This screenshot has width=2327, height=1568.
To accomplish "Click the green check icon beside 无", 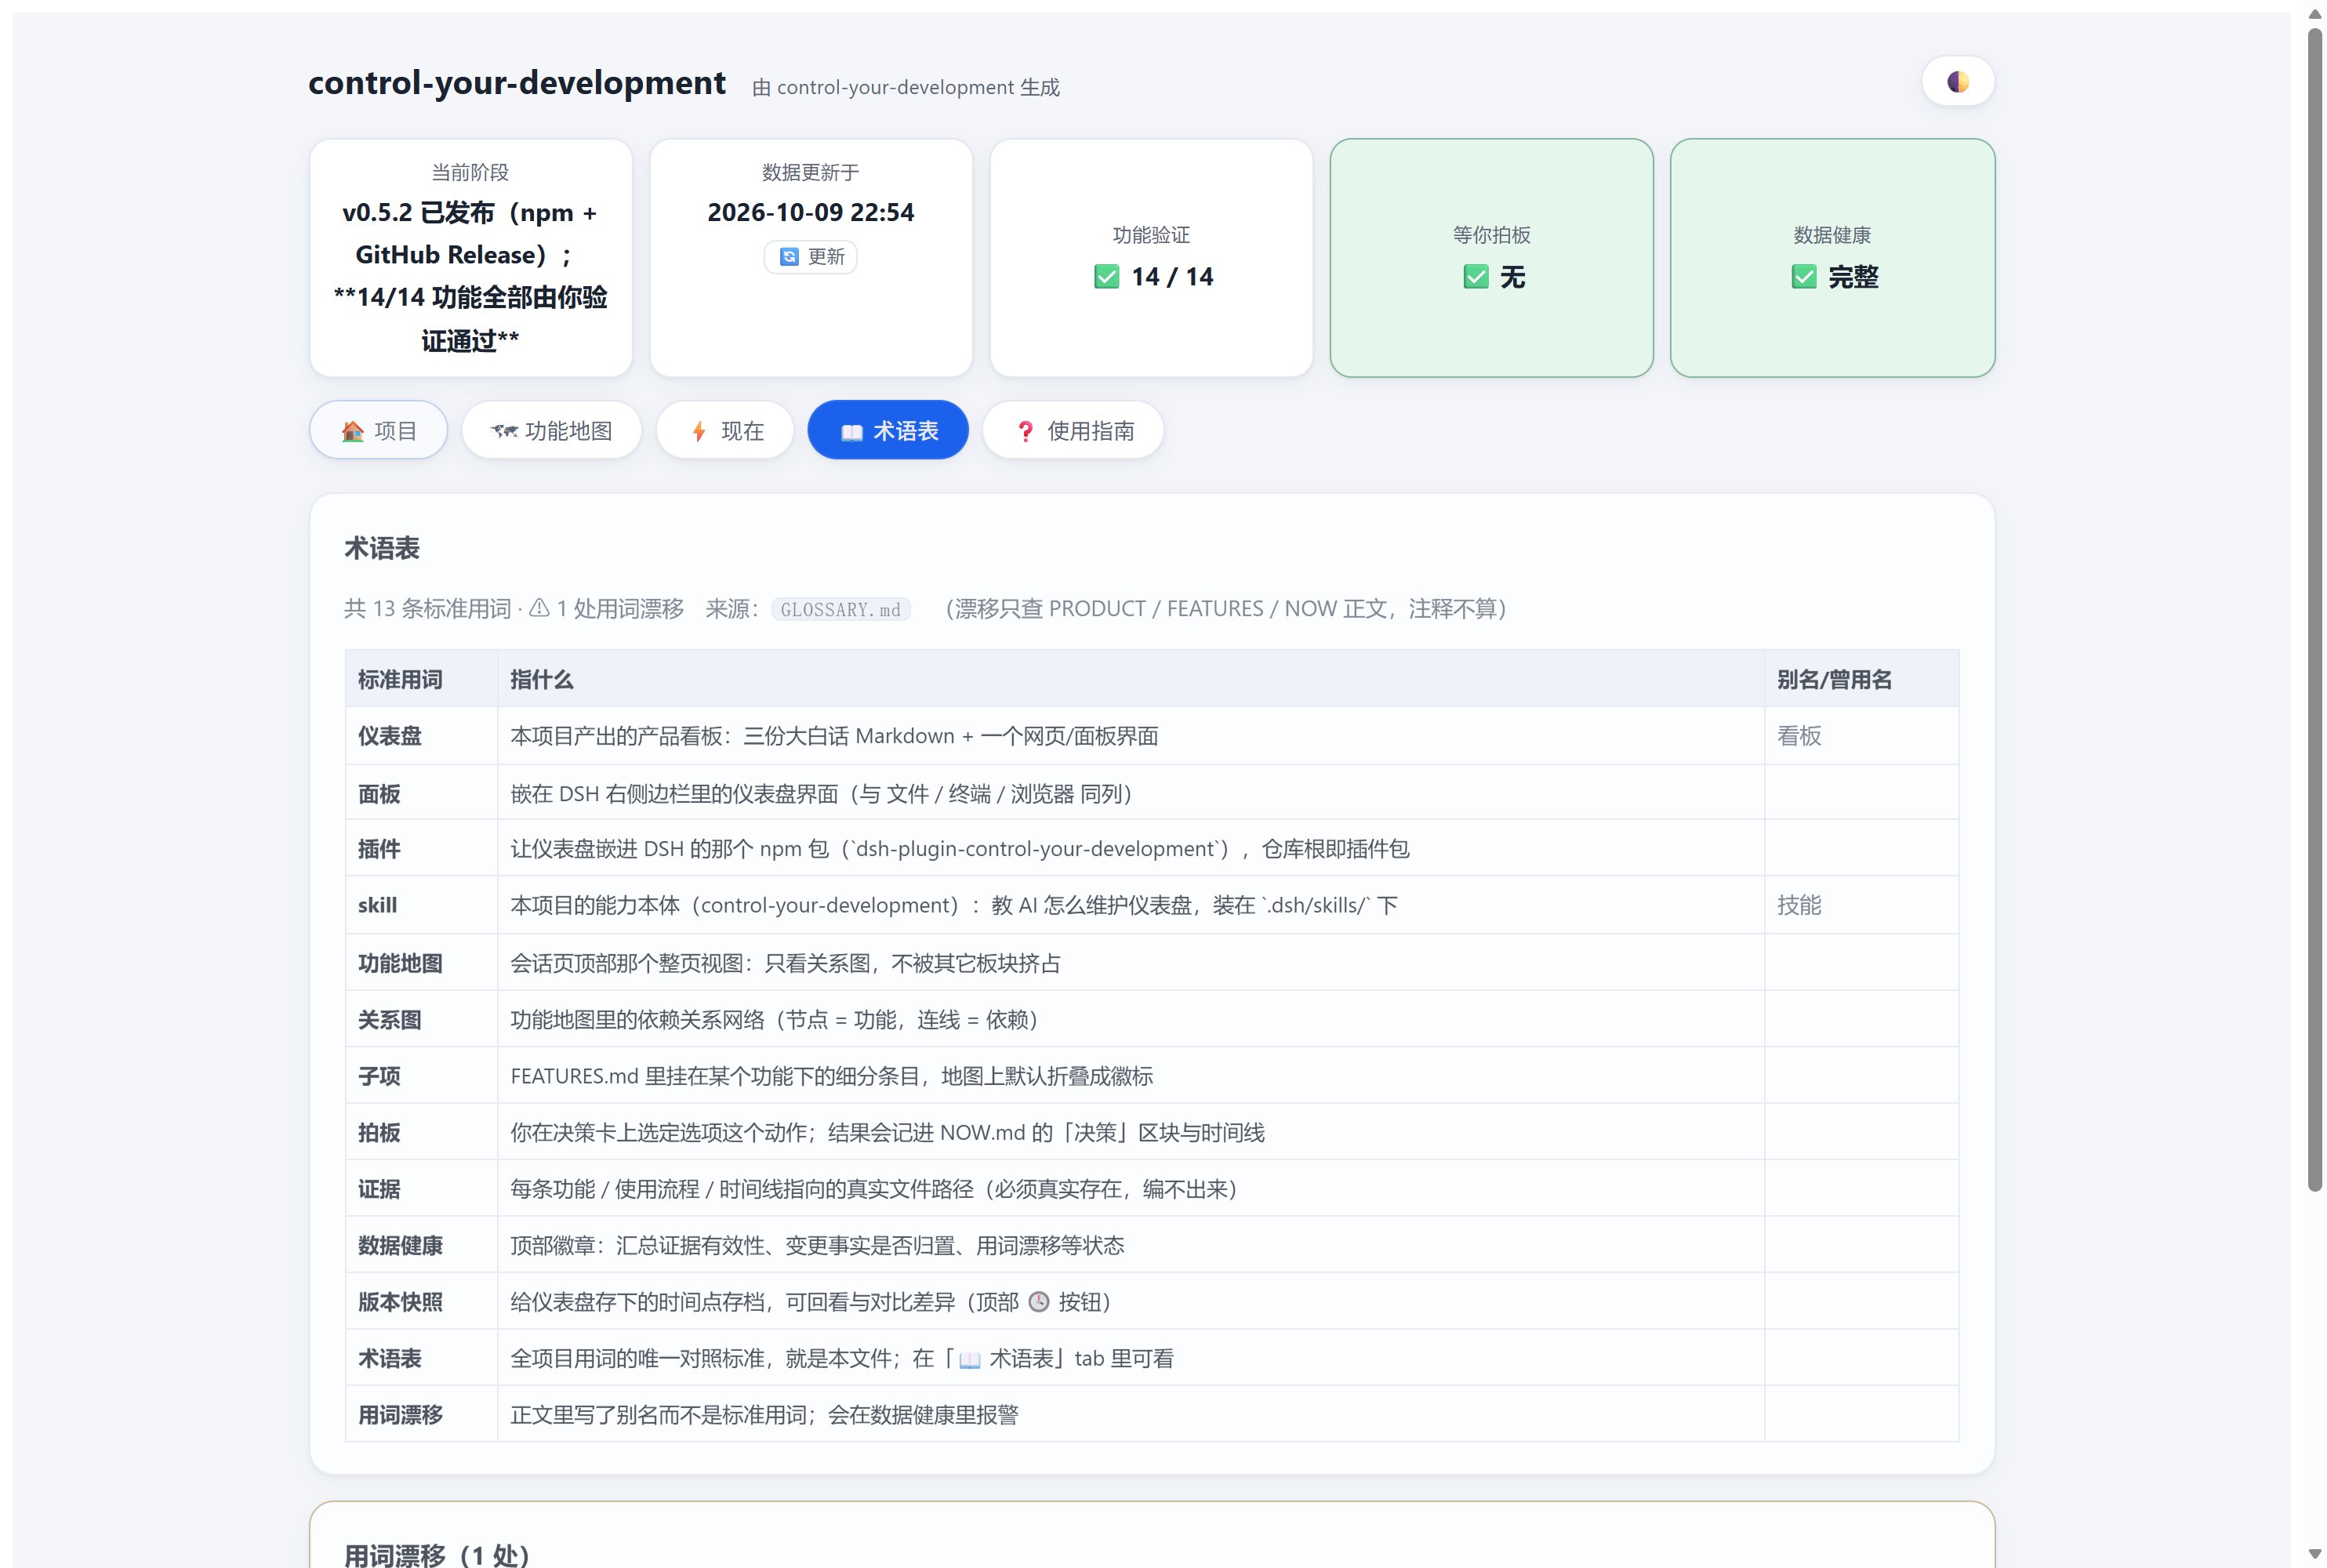I will (1476, 277).
